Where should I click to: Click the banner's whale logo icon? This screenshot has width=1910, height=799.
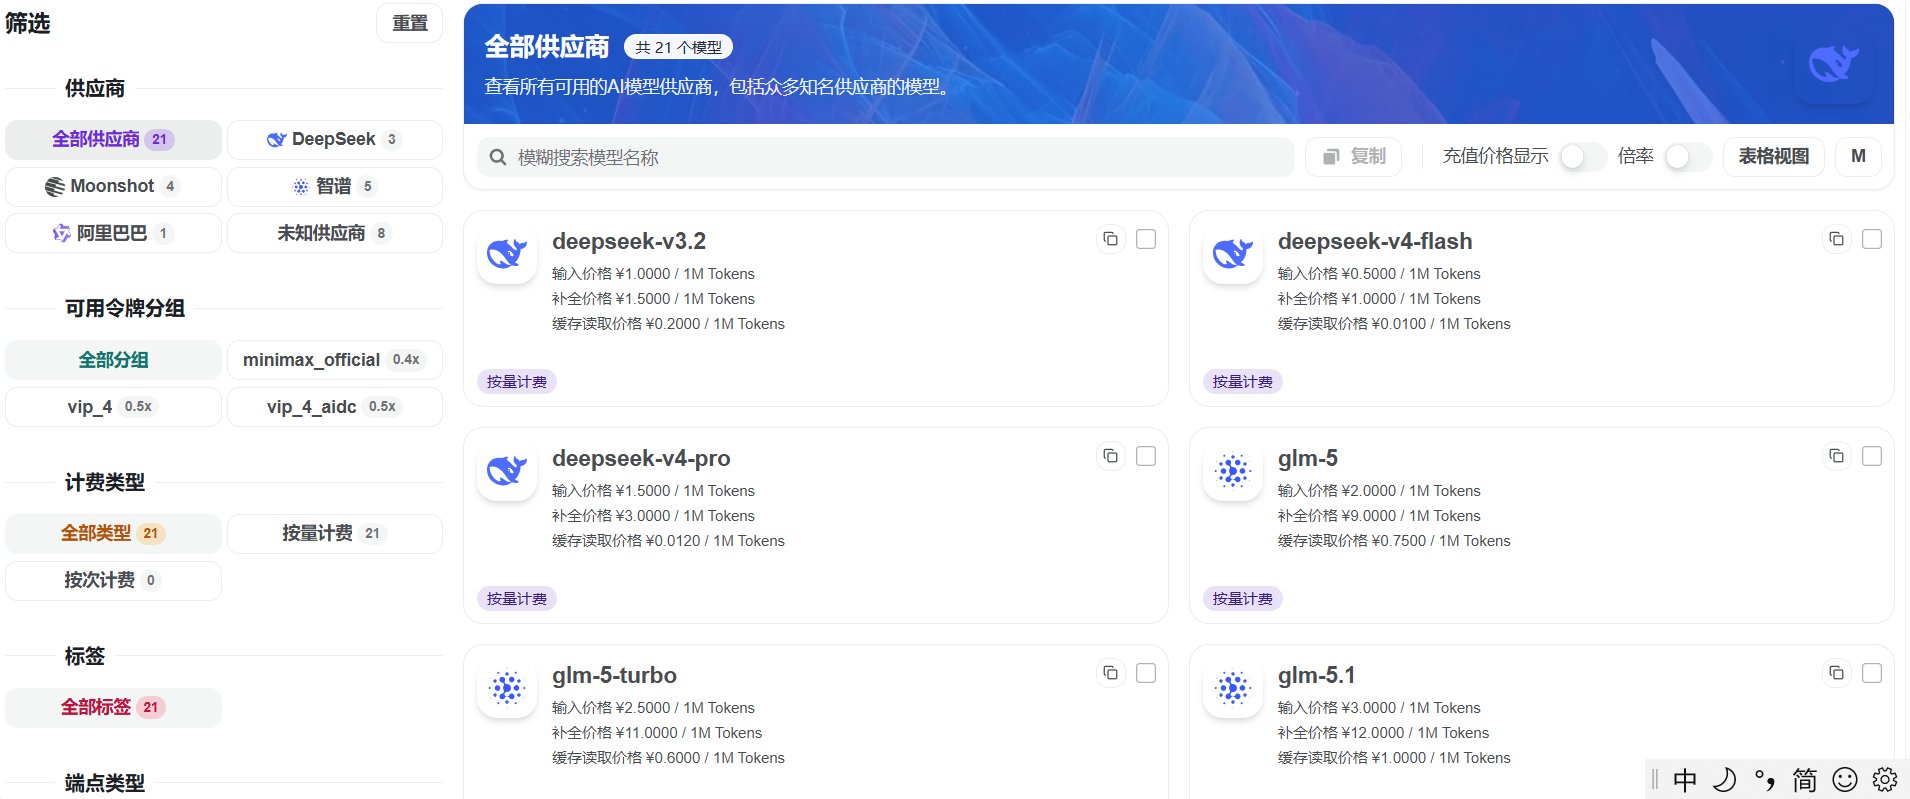point(1833,64)
